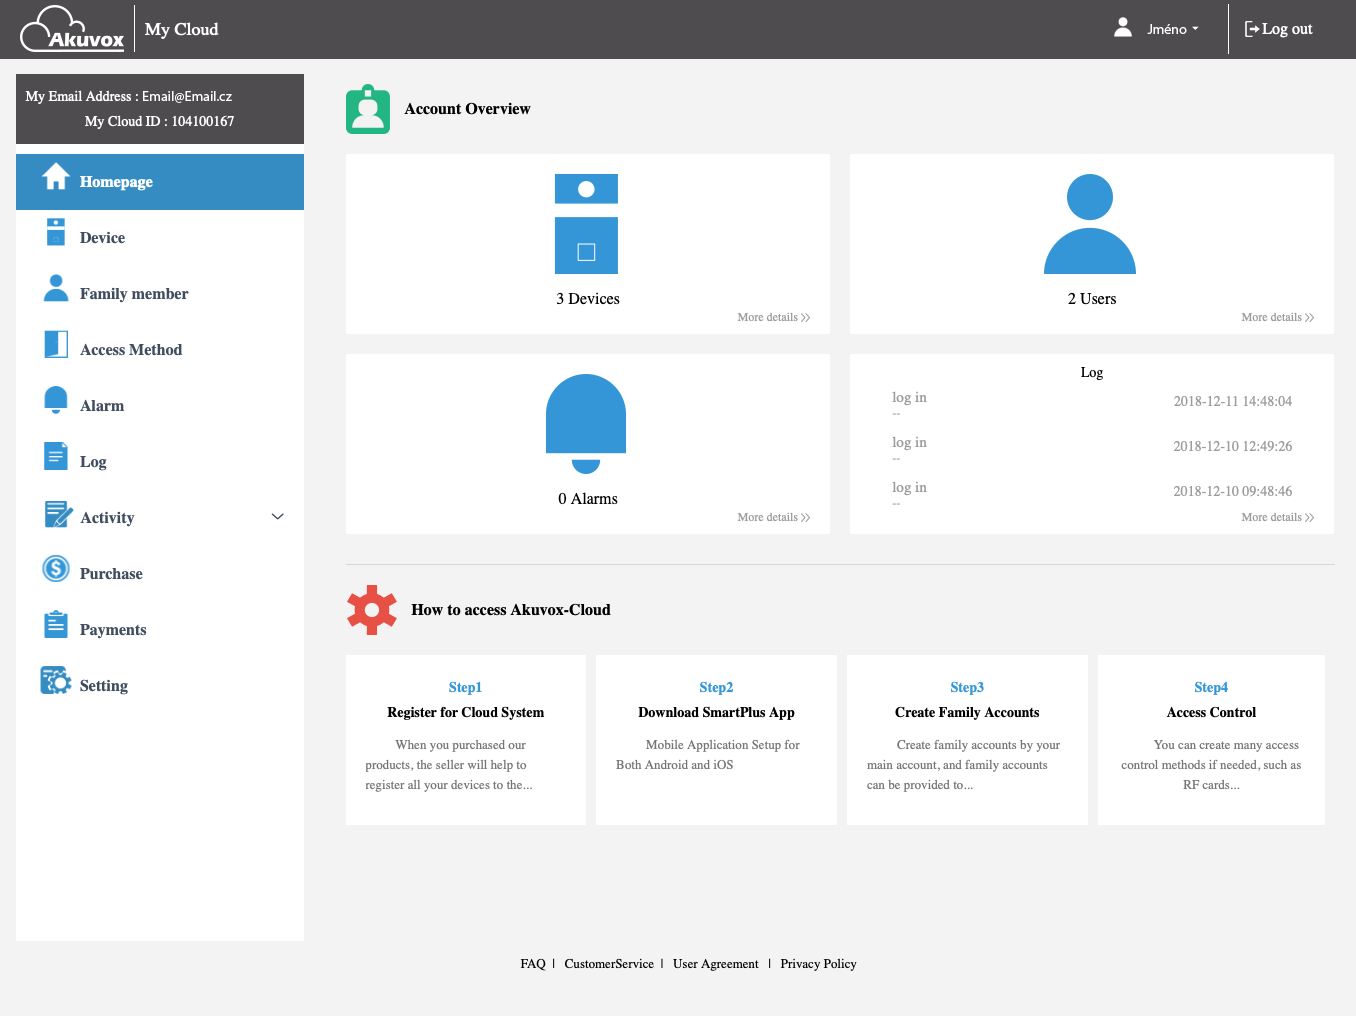
Task: Click the Log out button
Action: (1278, 29)
